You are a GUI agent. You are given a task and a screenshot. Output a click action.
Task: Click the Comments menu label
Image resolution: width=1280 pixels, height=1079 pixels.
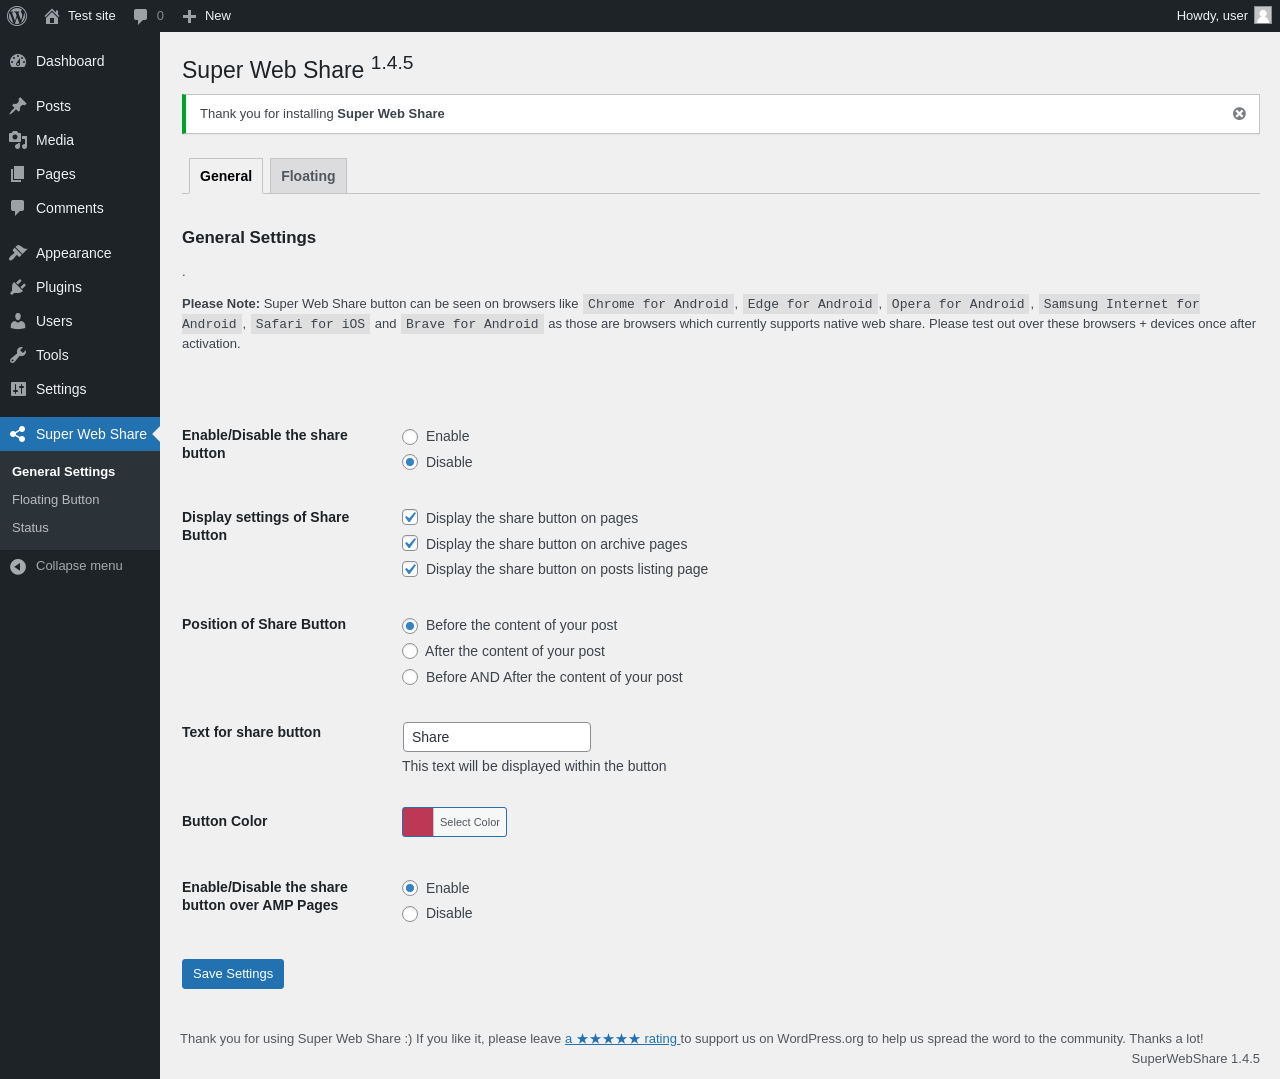[70, 208]
